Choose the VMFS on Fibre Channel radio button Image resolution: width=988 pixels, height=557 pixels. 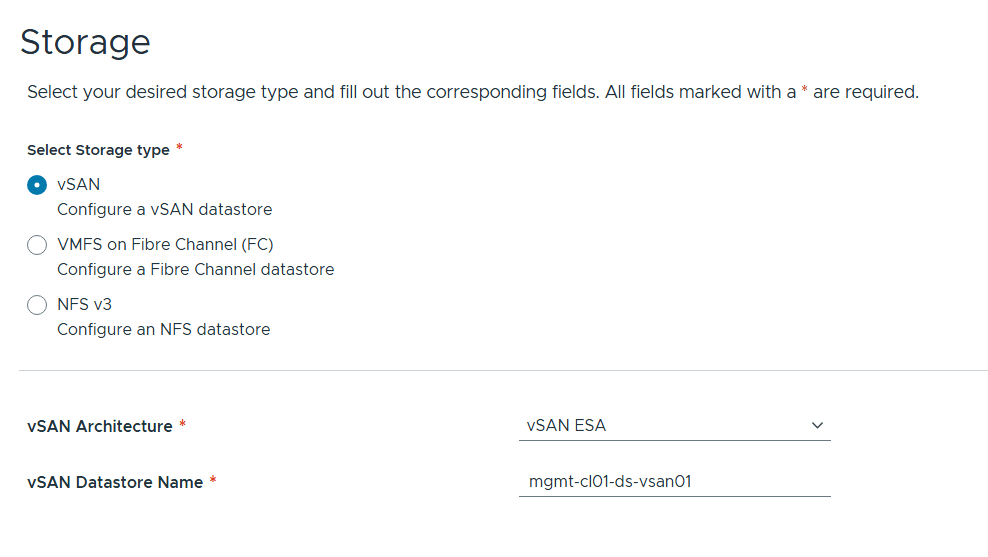[x=37, y=245]
